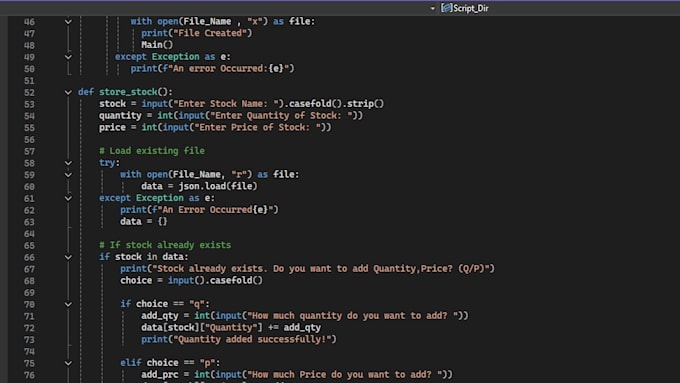Screen dimensions: 680x383
Task: Collapse the elif choice == "p" block
Action: point(68,363)
